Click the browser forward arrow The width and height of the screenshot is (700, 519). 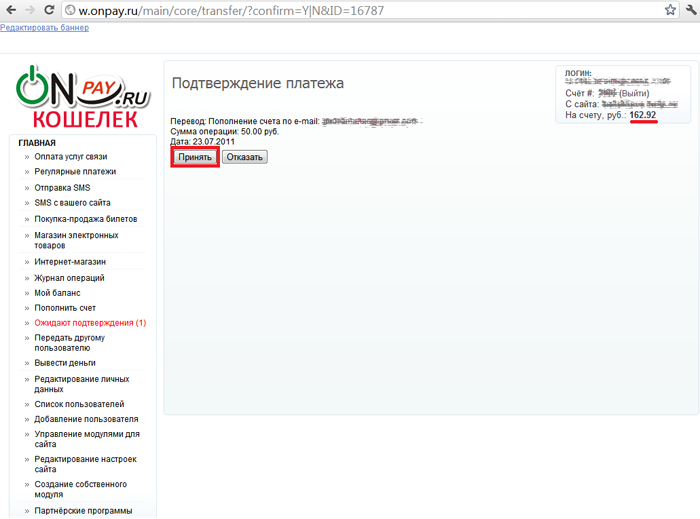click(x=30, y=10)
